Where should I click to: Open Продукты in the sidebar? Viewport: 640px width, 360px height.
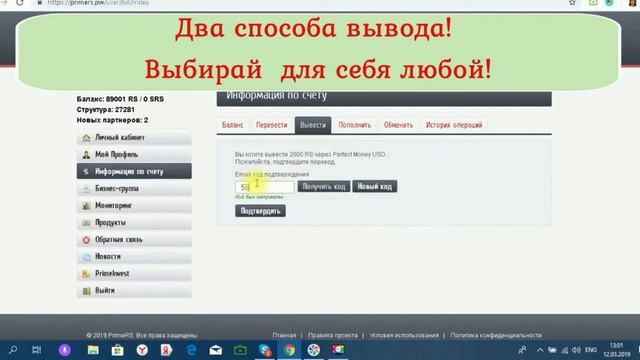[134, 223]
